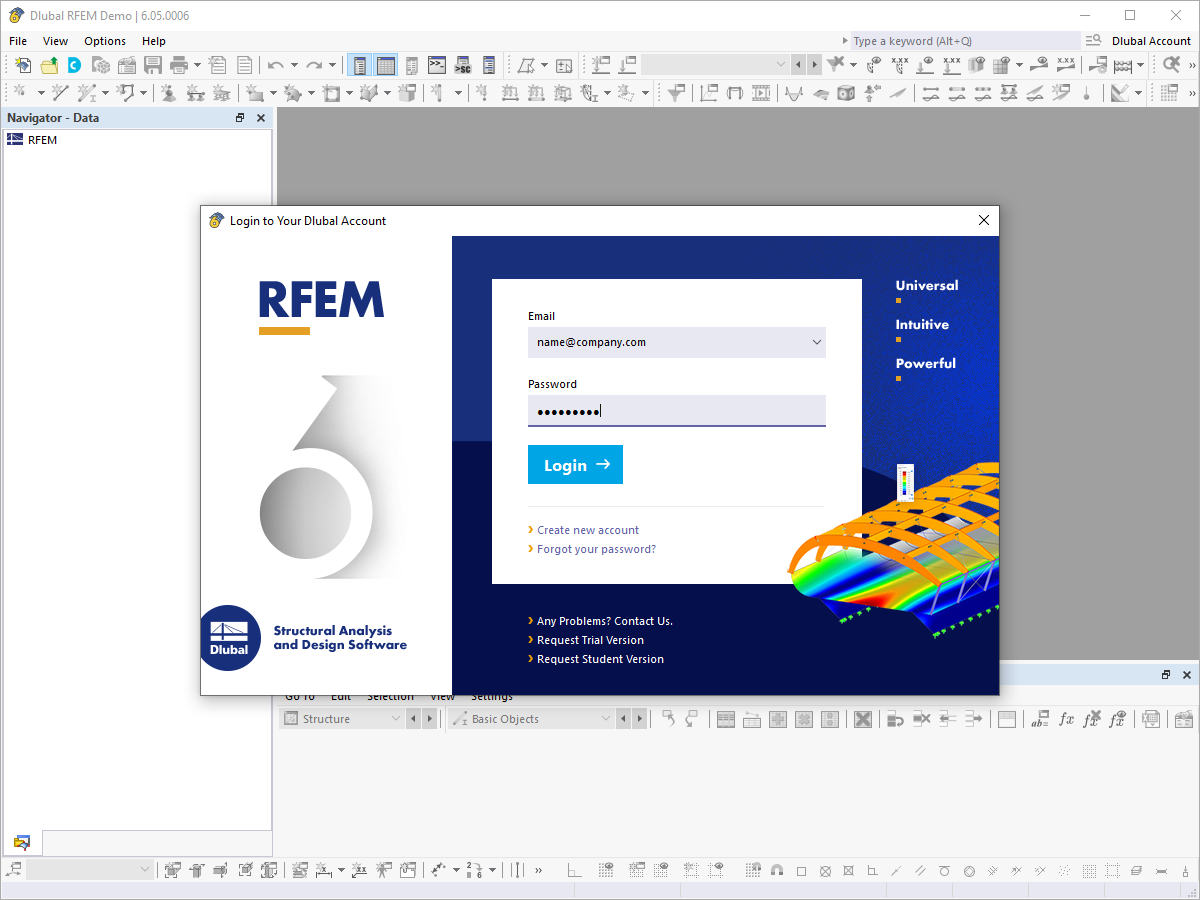Expand the Email dropdown arrow
Image resolution: width=1200 pixels, height=900 pixels.
tap(816, 342)
